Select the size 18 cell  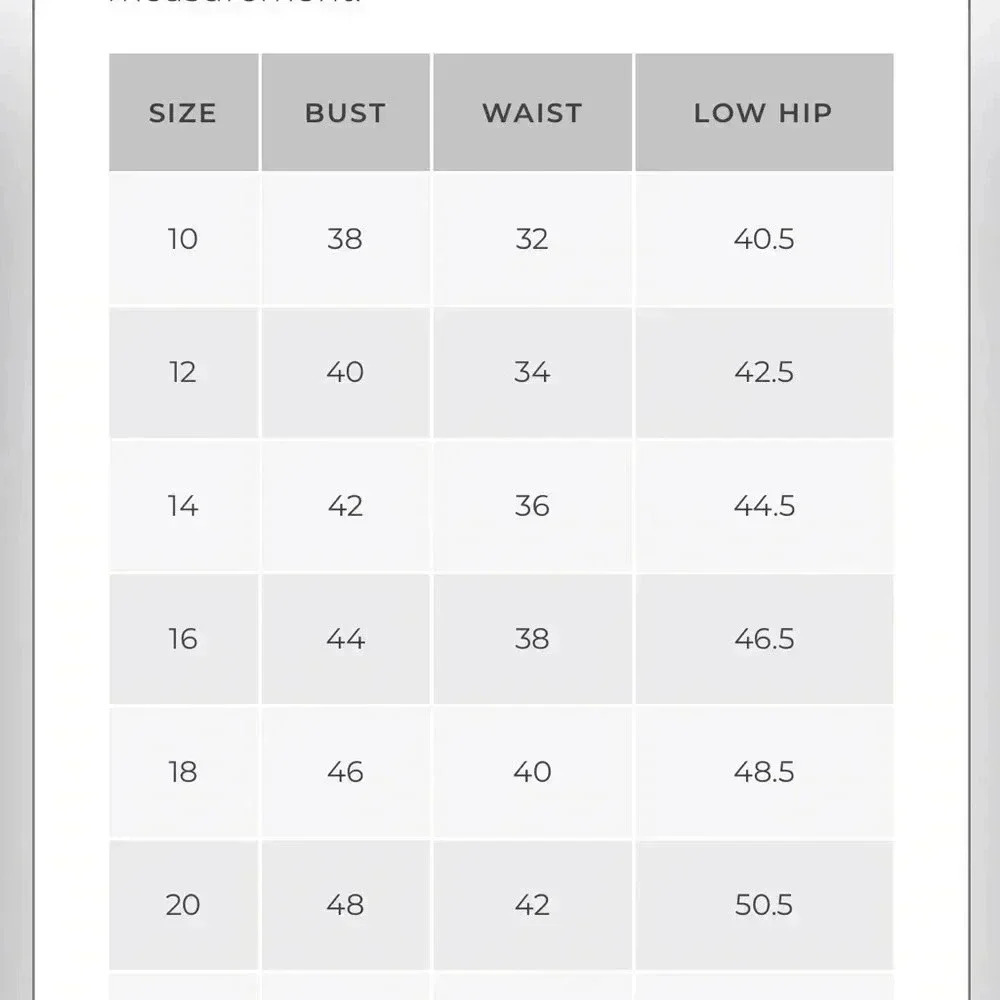(184, 772)
